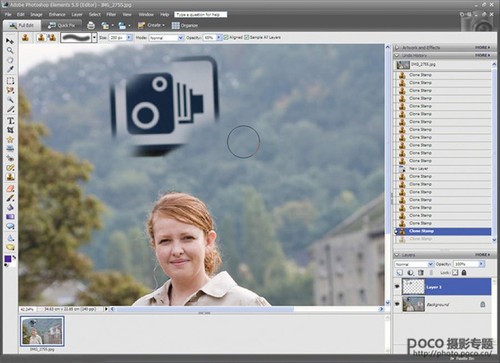This screenshot has width=500, height=363.
Task: Select the Eyedropper tool
Action: [10, 69]
